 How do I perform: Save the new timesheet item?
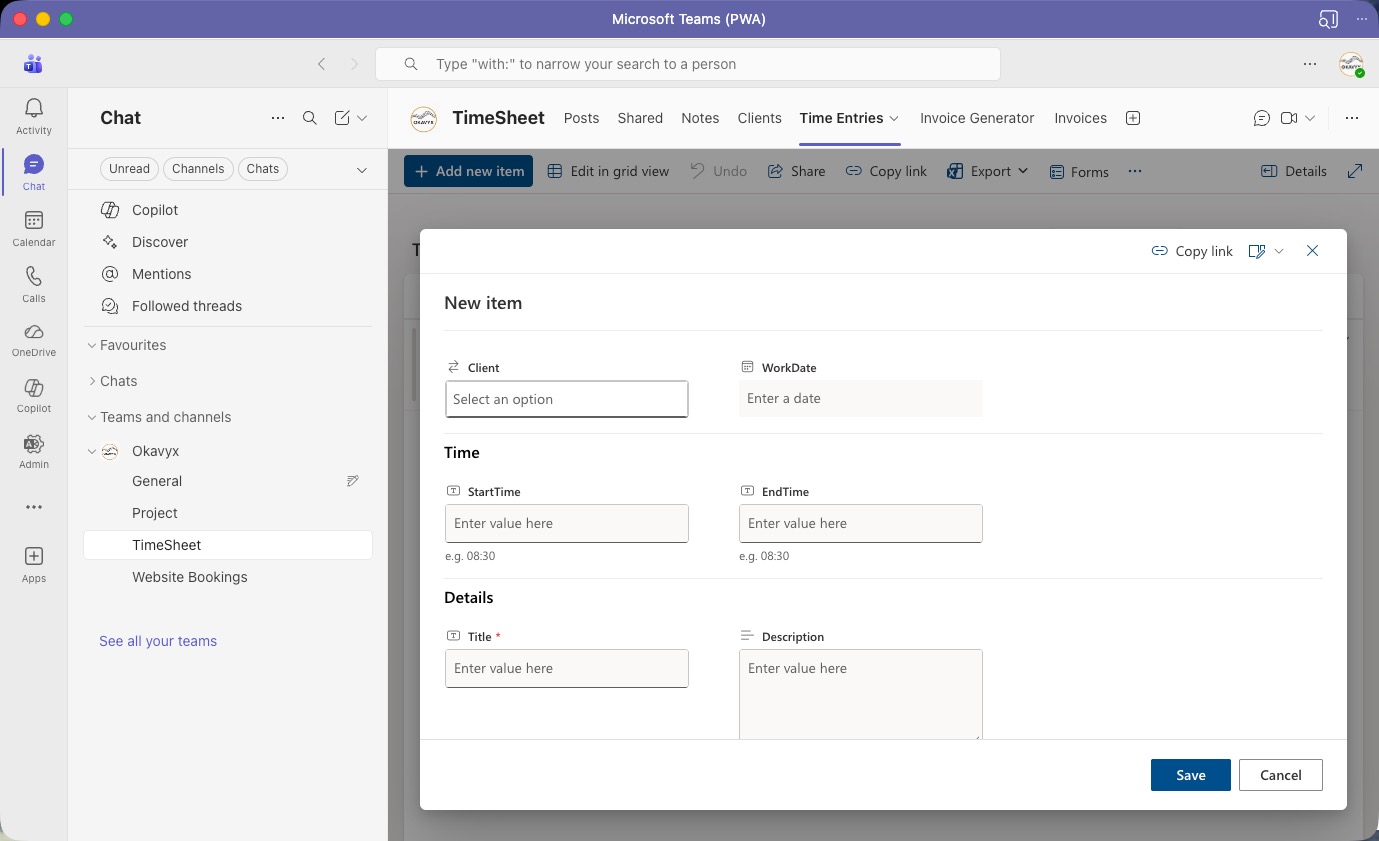click(1190, 775)
